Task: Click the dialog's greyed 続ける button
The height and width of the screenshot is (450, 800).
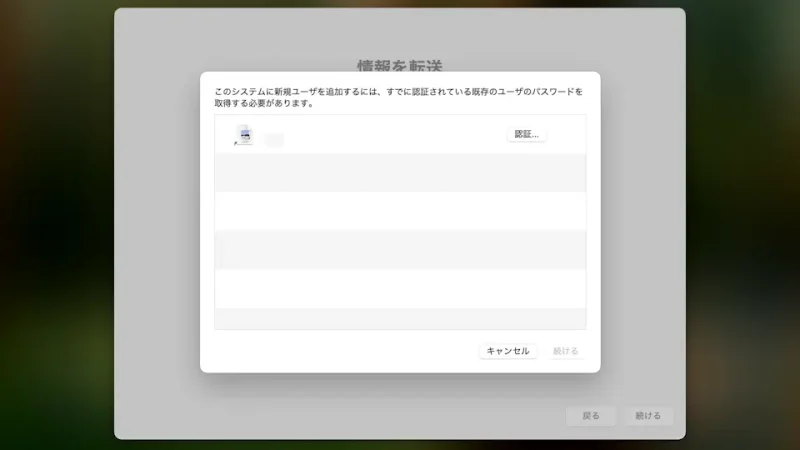Action: (x=566, y=351)
